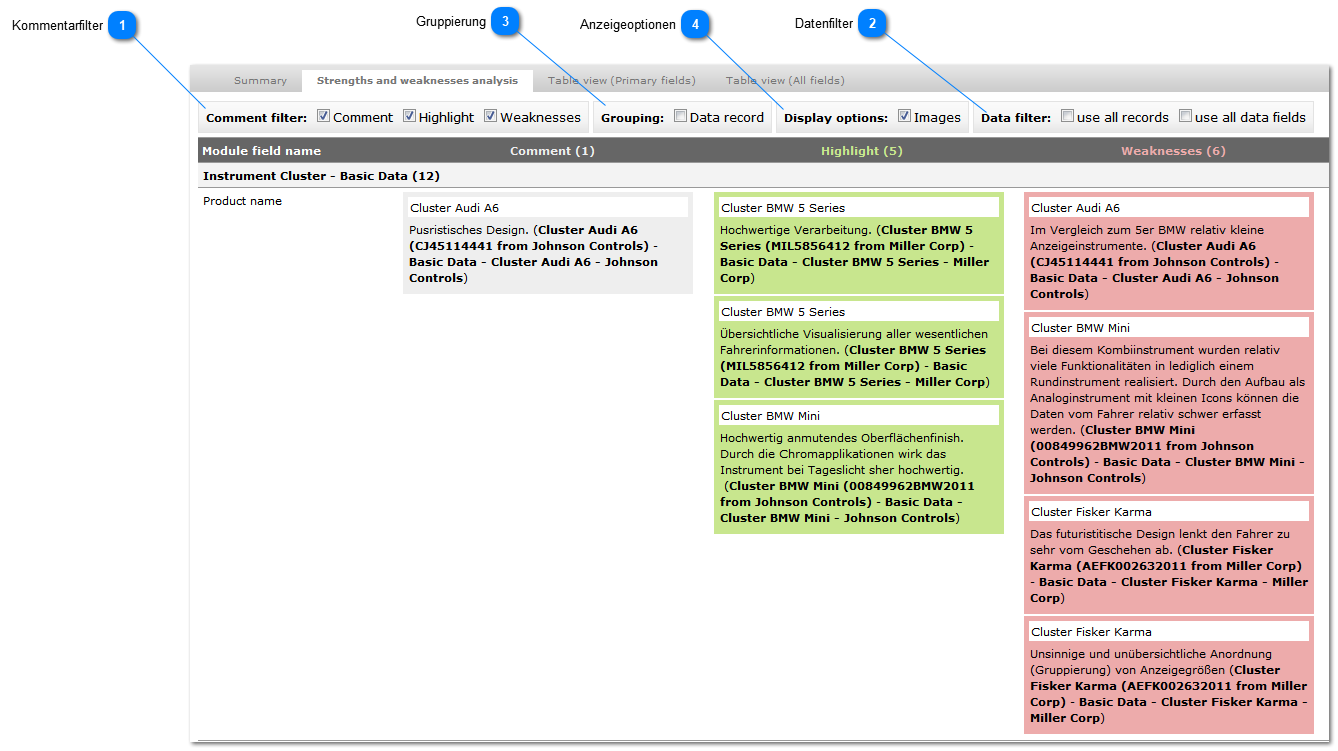Open Table view (All fields) tab
The height and width of the screenshot is (751, 1338).
coord(785,81)
